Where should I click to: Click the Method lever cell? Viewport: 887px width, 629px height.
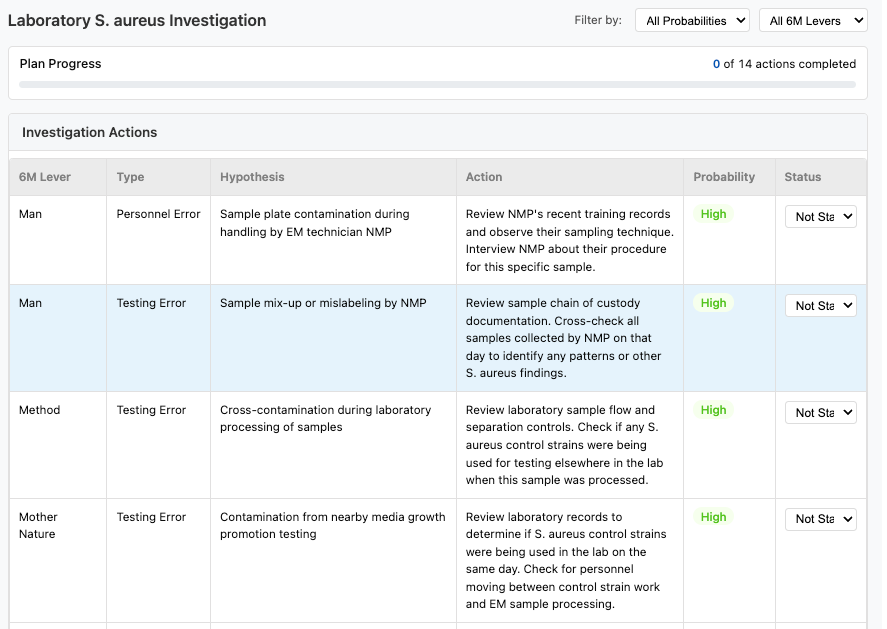coord(39,410)
